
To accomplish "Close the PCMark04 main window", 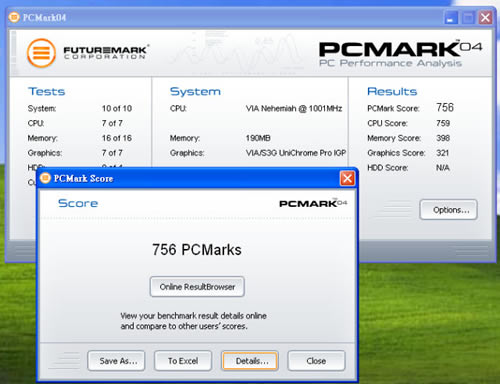I will click(x=485, y=18).
